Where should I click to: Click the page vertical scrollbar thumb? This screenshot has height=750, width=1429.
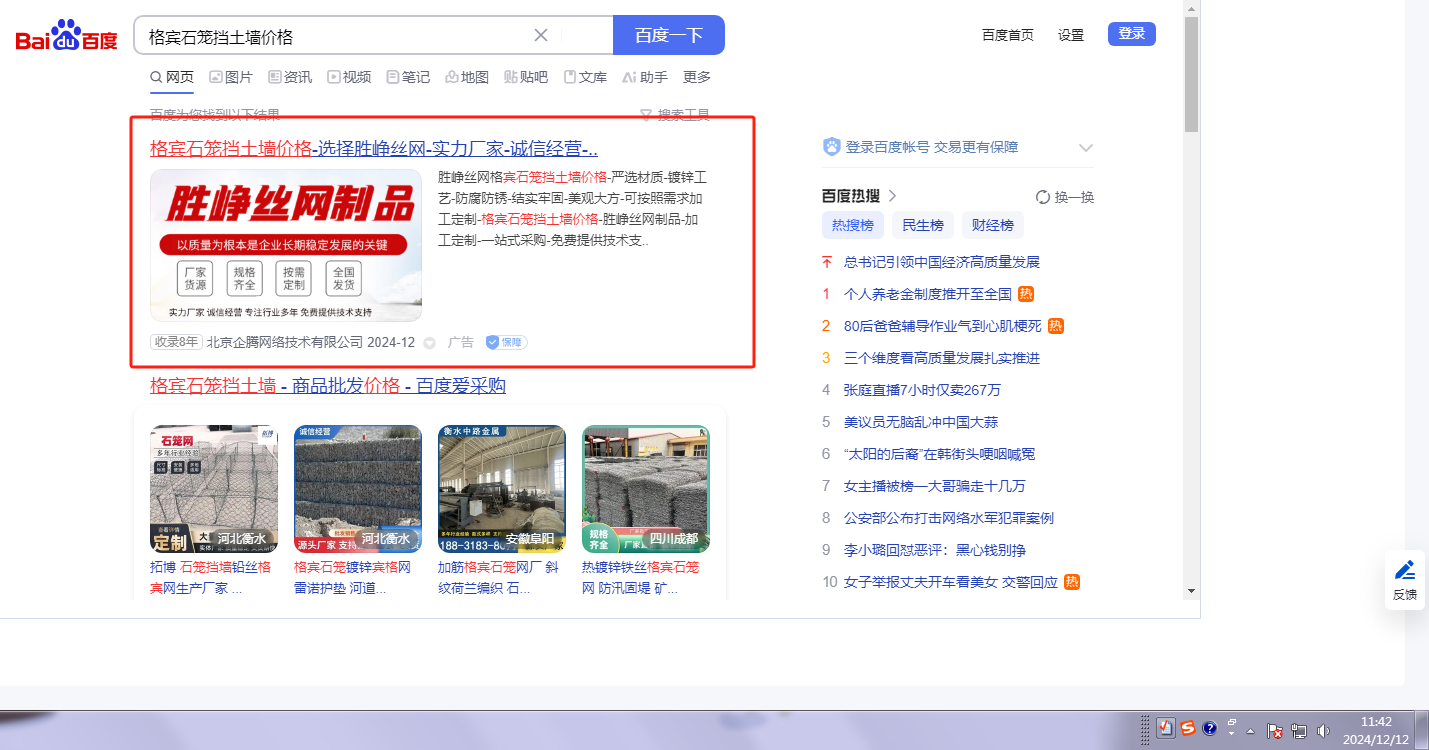1191,72
